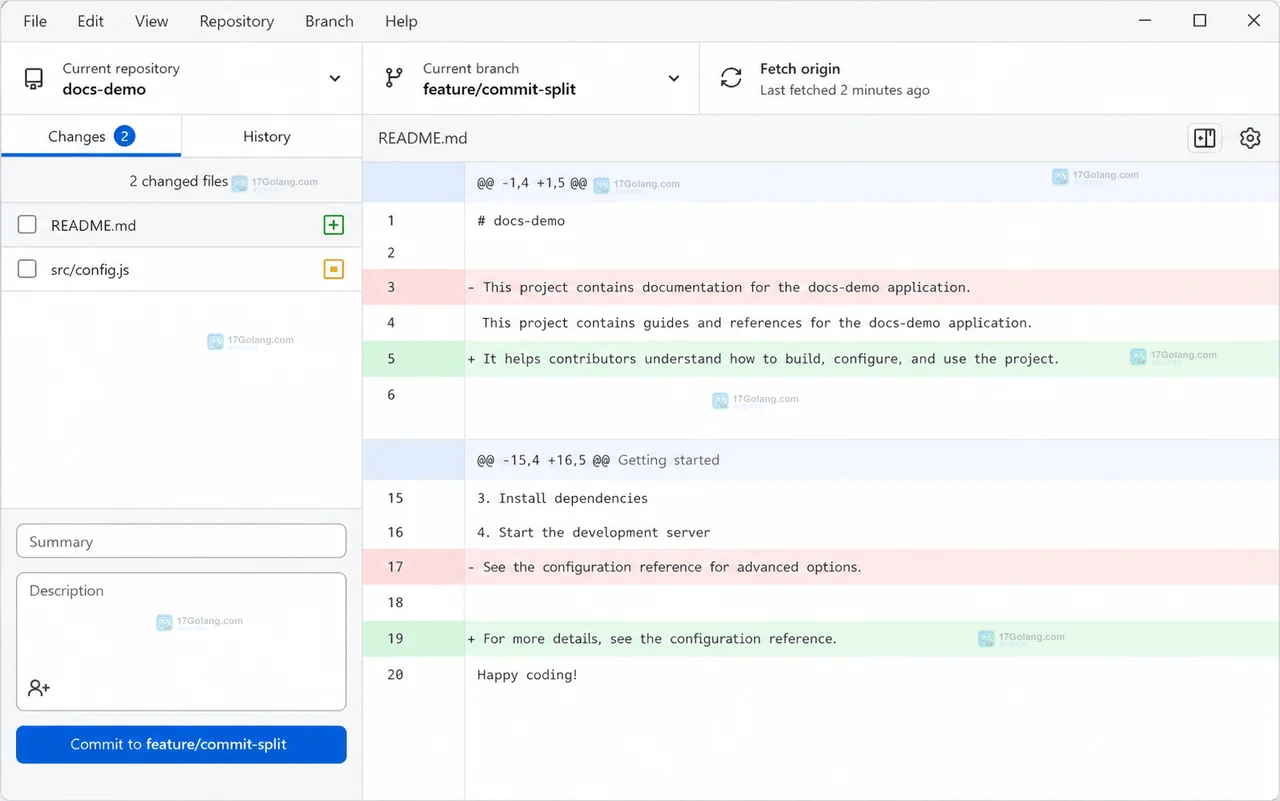Click line number 15 in the diff gutter
The width and height of the screenshot is (1280, 801).
[x=395, y=498]
